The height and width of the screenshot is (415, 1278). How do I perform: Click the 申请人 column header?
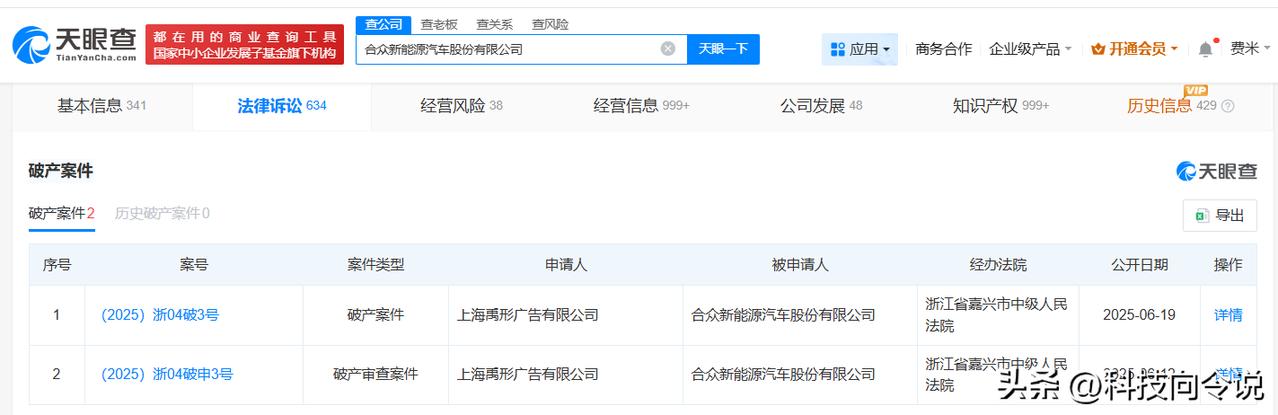[566, 265]
